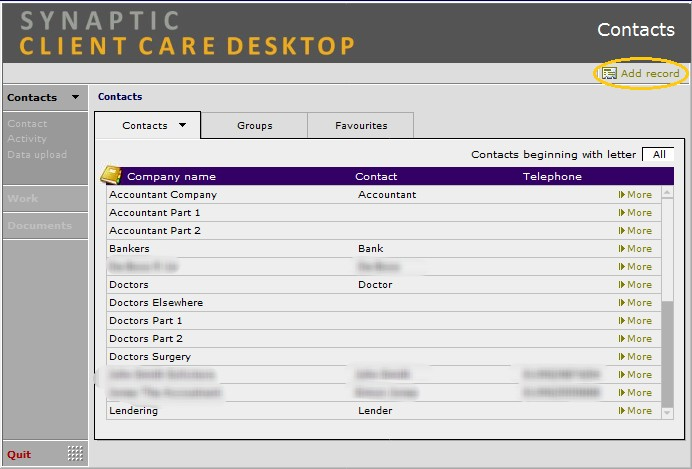This screenshot has width=692, height=469.
Task: Select the Doctors Elsewhere entry
Action: [156, 303]
